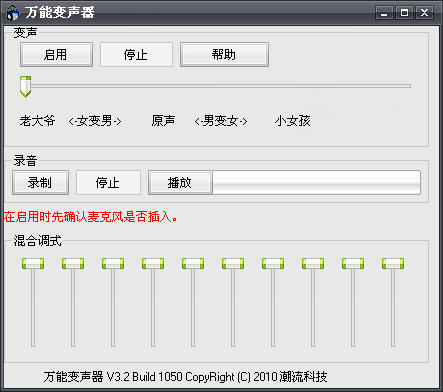Viewport: 443px width, 392px height.
Task: Click the third mixer slider handle
Action: coord(113,263)
